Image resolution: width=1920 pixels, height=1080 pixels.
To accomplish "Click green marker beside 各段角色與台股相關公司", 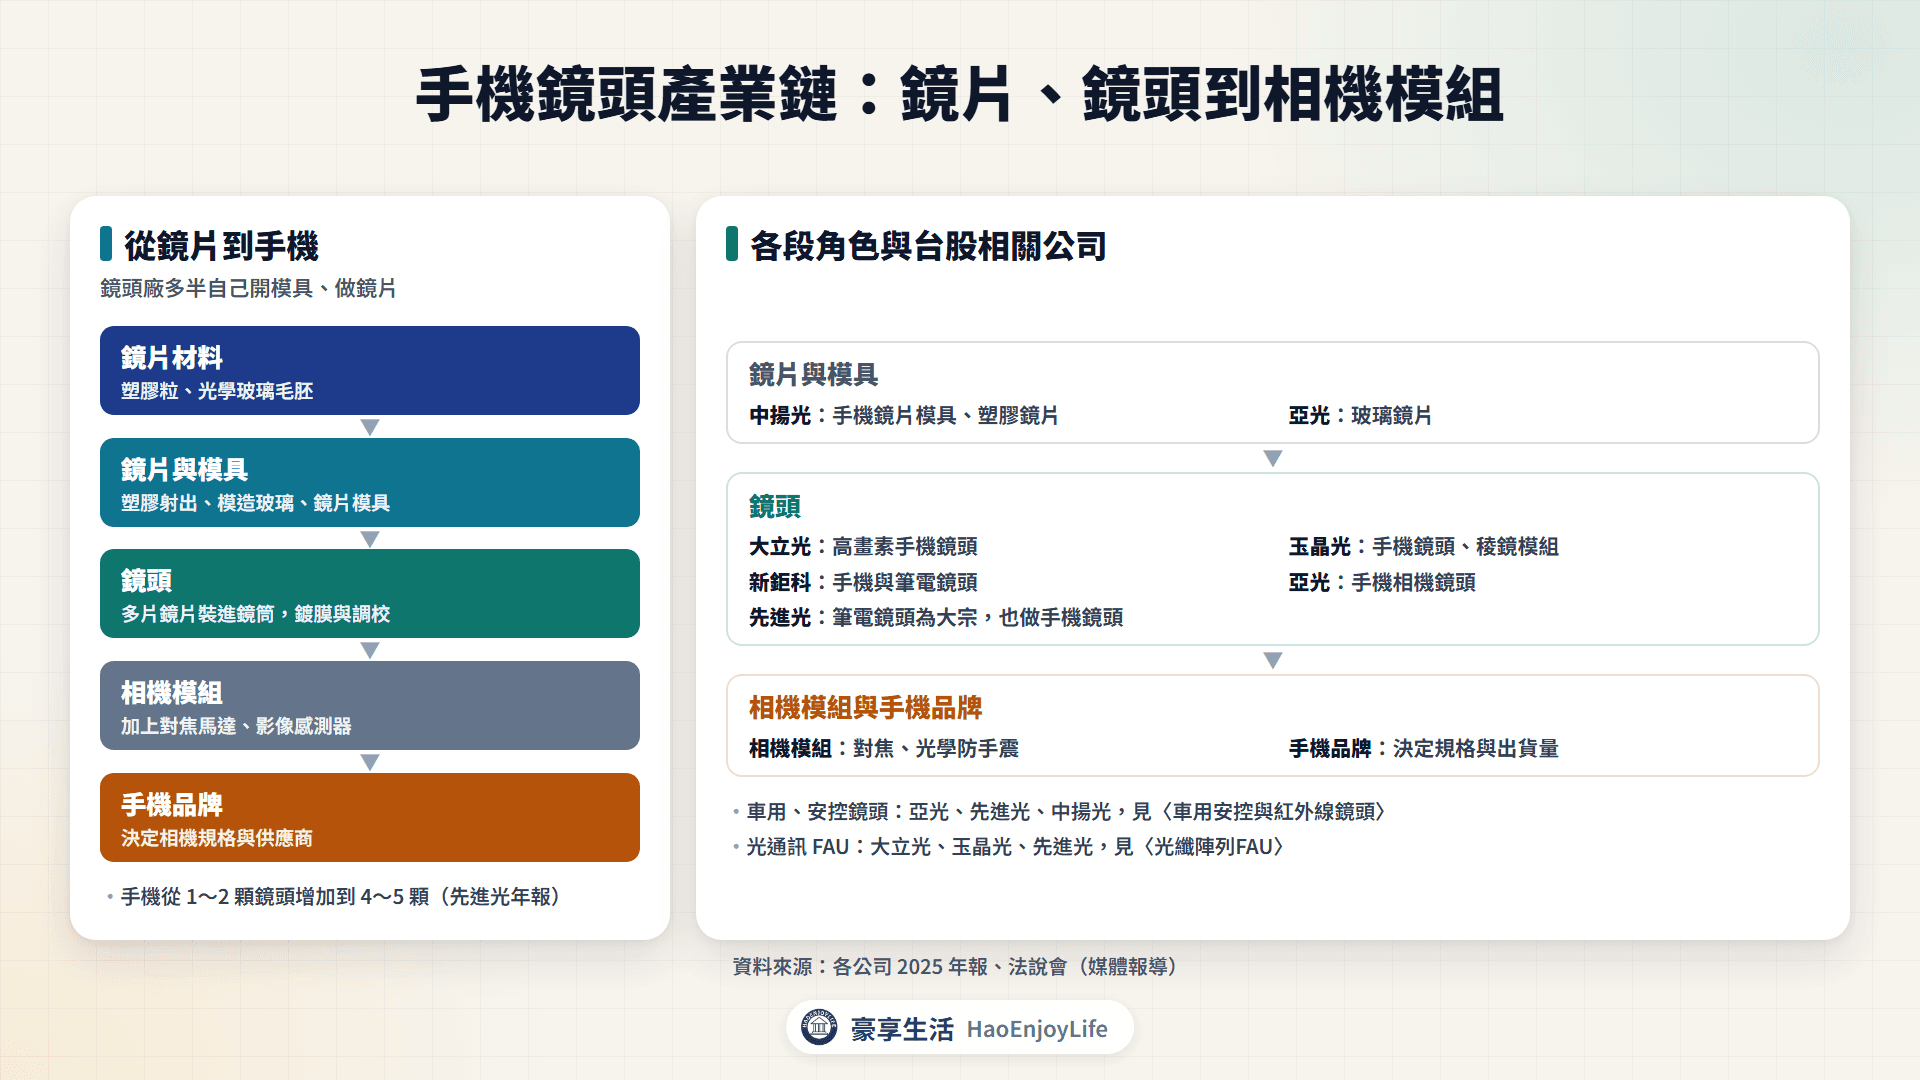I will tap(732, 244).
